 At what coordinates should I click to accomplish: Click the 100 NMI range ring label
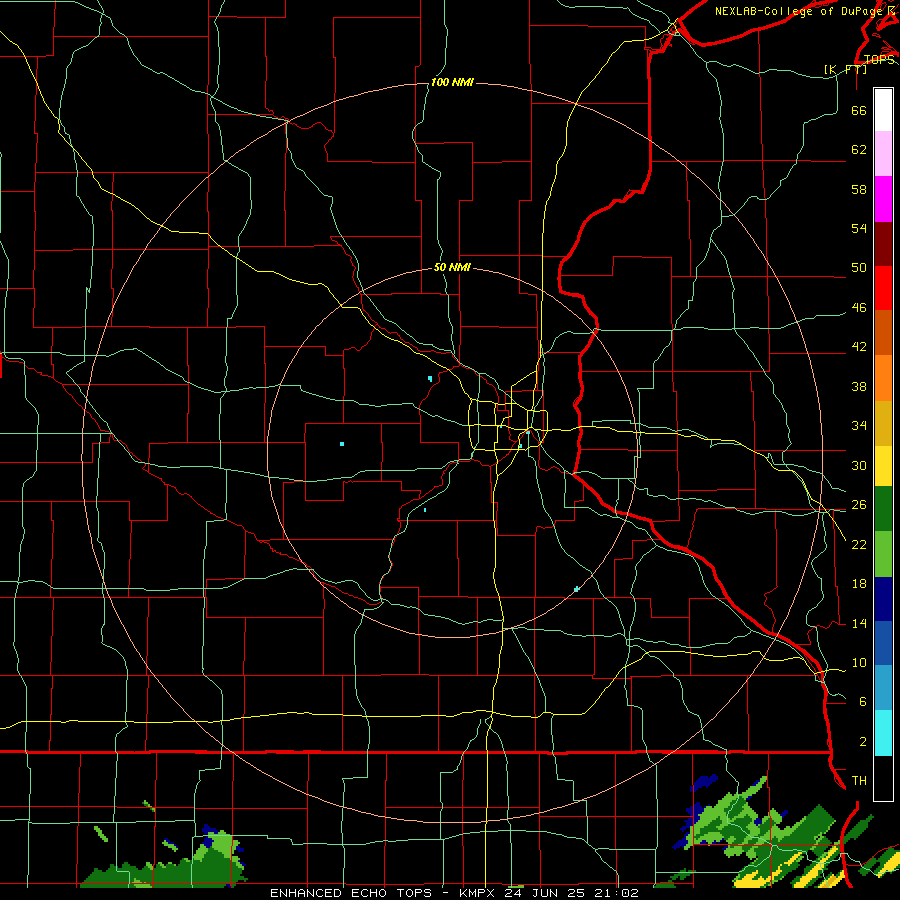[452, 83]
